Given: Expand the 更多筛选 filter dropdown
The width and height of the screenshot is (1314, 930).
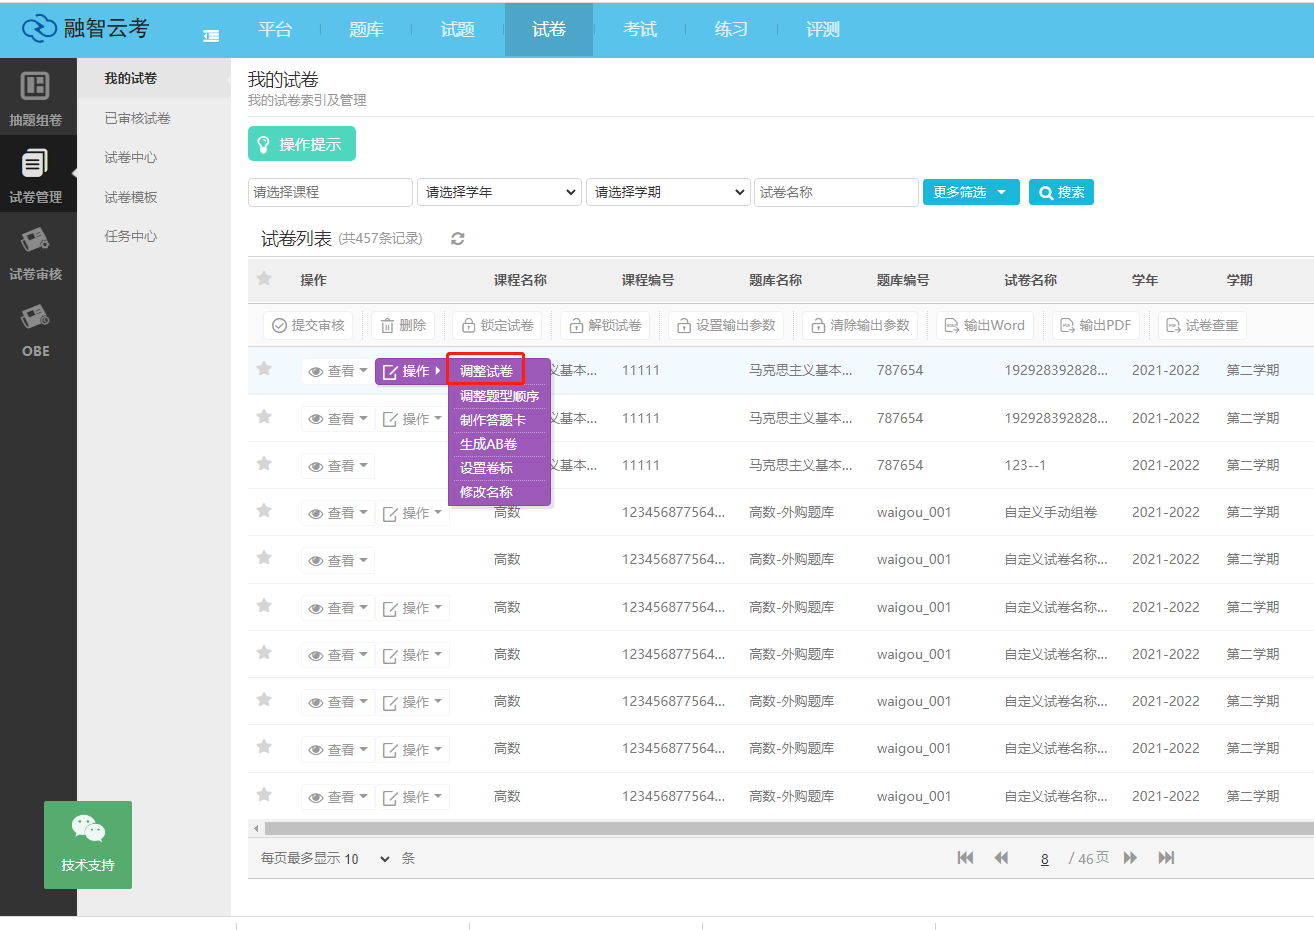Looking at the screenshot, I should 970,192.
